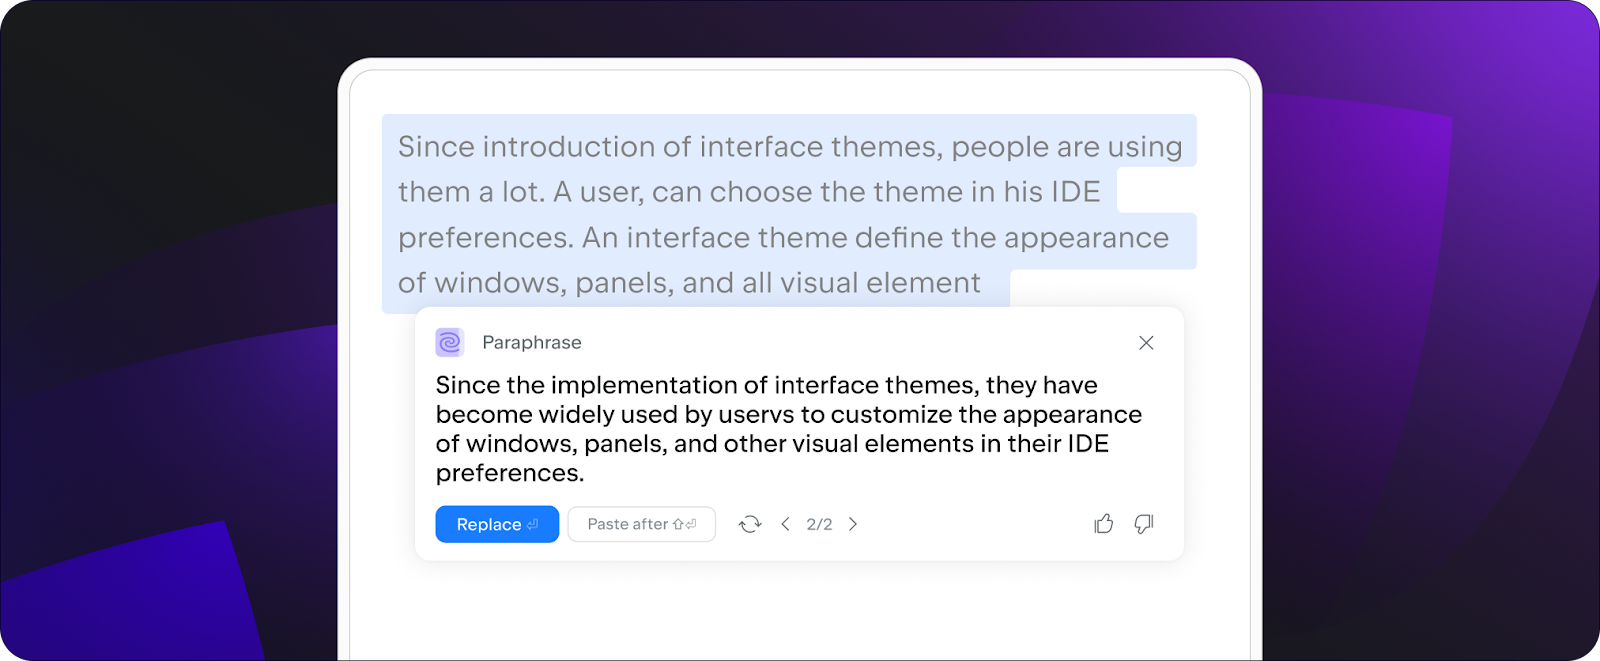Image resolution: width=1600 pixels, height=661 pixels.
Task: Click the purple AI Assistant swirl logo
Action: (x=450, y=343)
